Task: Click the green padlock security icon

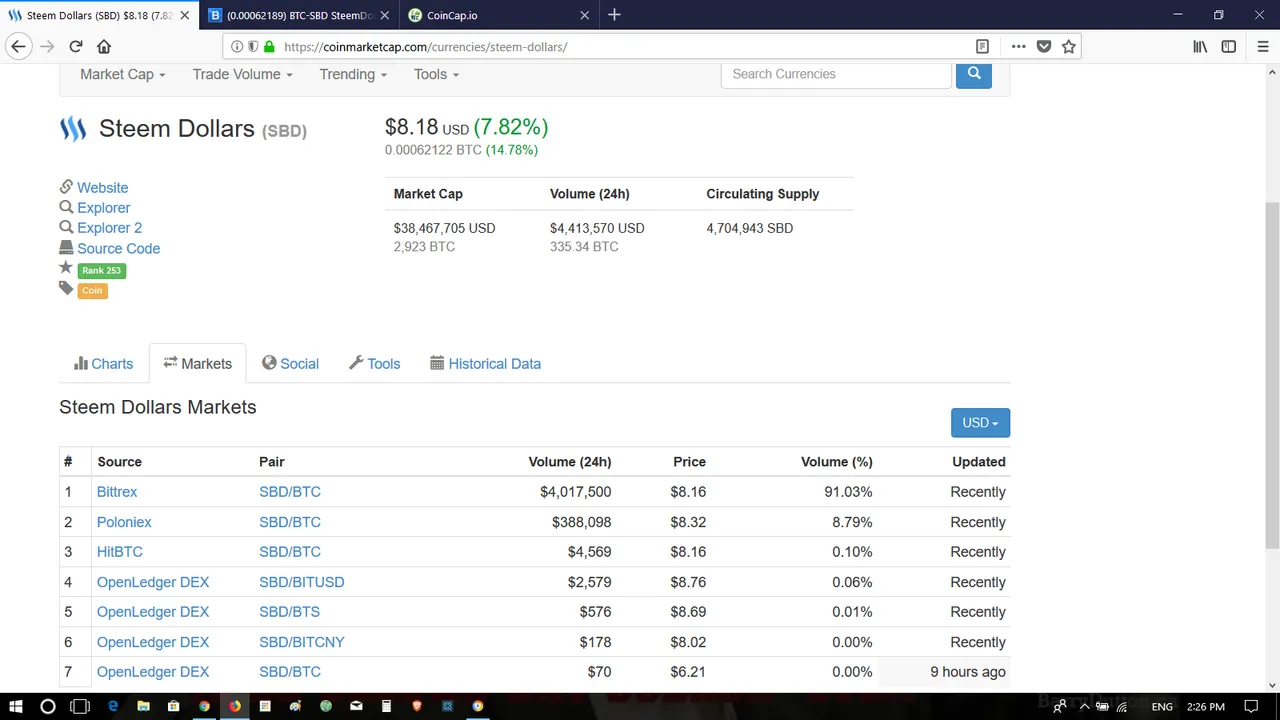Action: [269, 46]
